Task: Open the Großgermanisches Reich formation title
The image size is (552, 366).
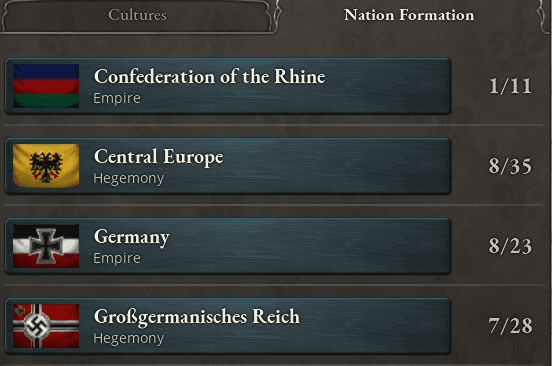Action: pyautogui.click(x=197, y=317)
